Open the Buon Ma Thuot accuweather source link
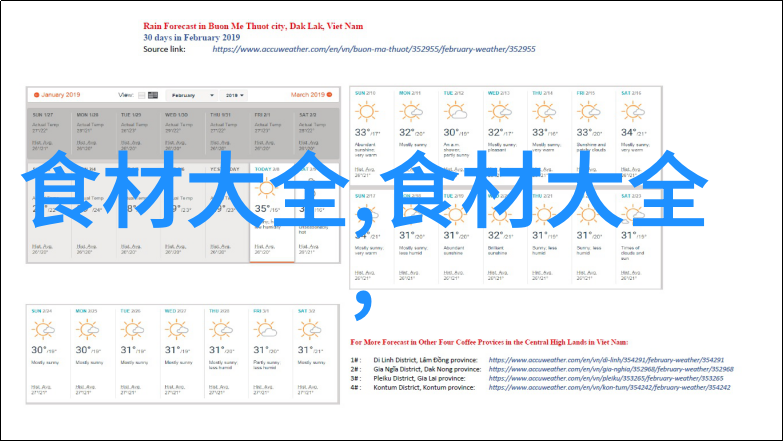Image resolution: width=784 pixels, height=442 pixels. tap(374, 49)
